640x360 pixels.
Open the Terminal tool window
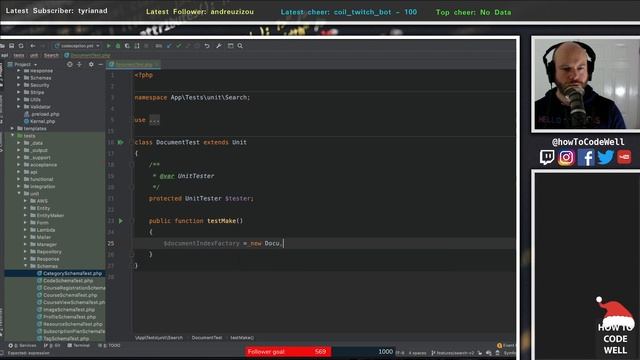point(79,345)
